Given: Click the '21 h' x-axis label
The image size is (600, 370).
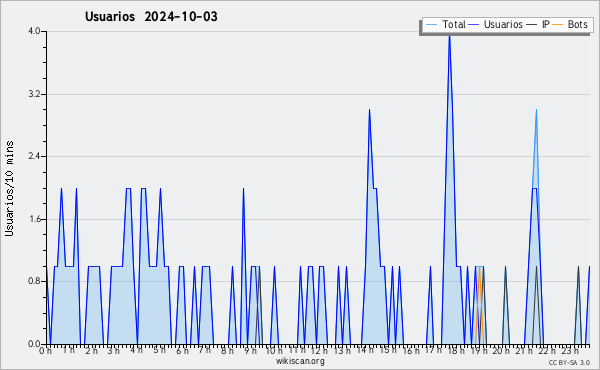Looking at the screenshot, I should point(524,350).
